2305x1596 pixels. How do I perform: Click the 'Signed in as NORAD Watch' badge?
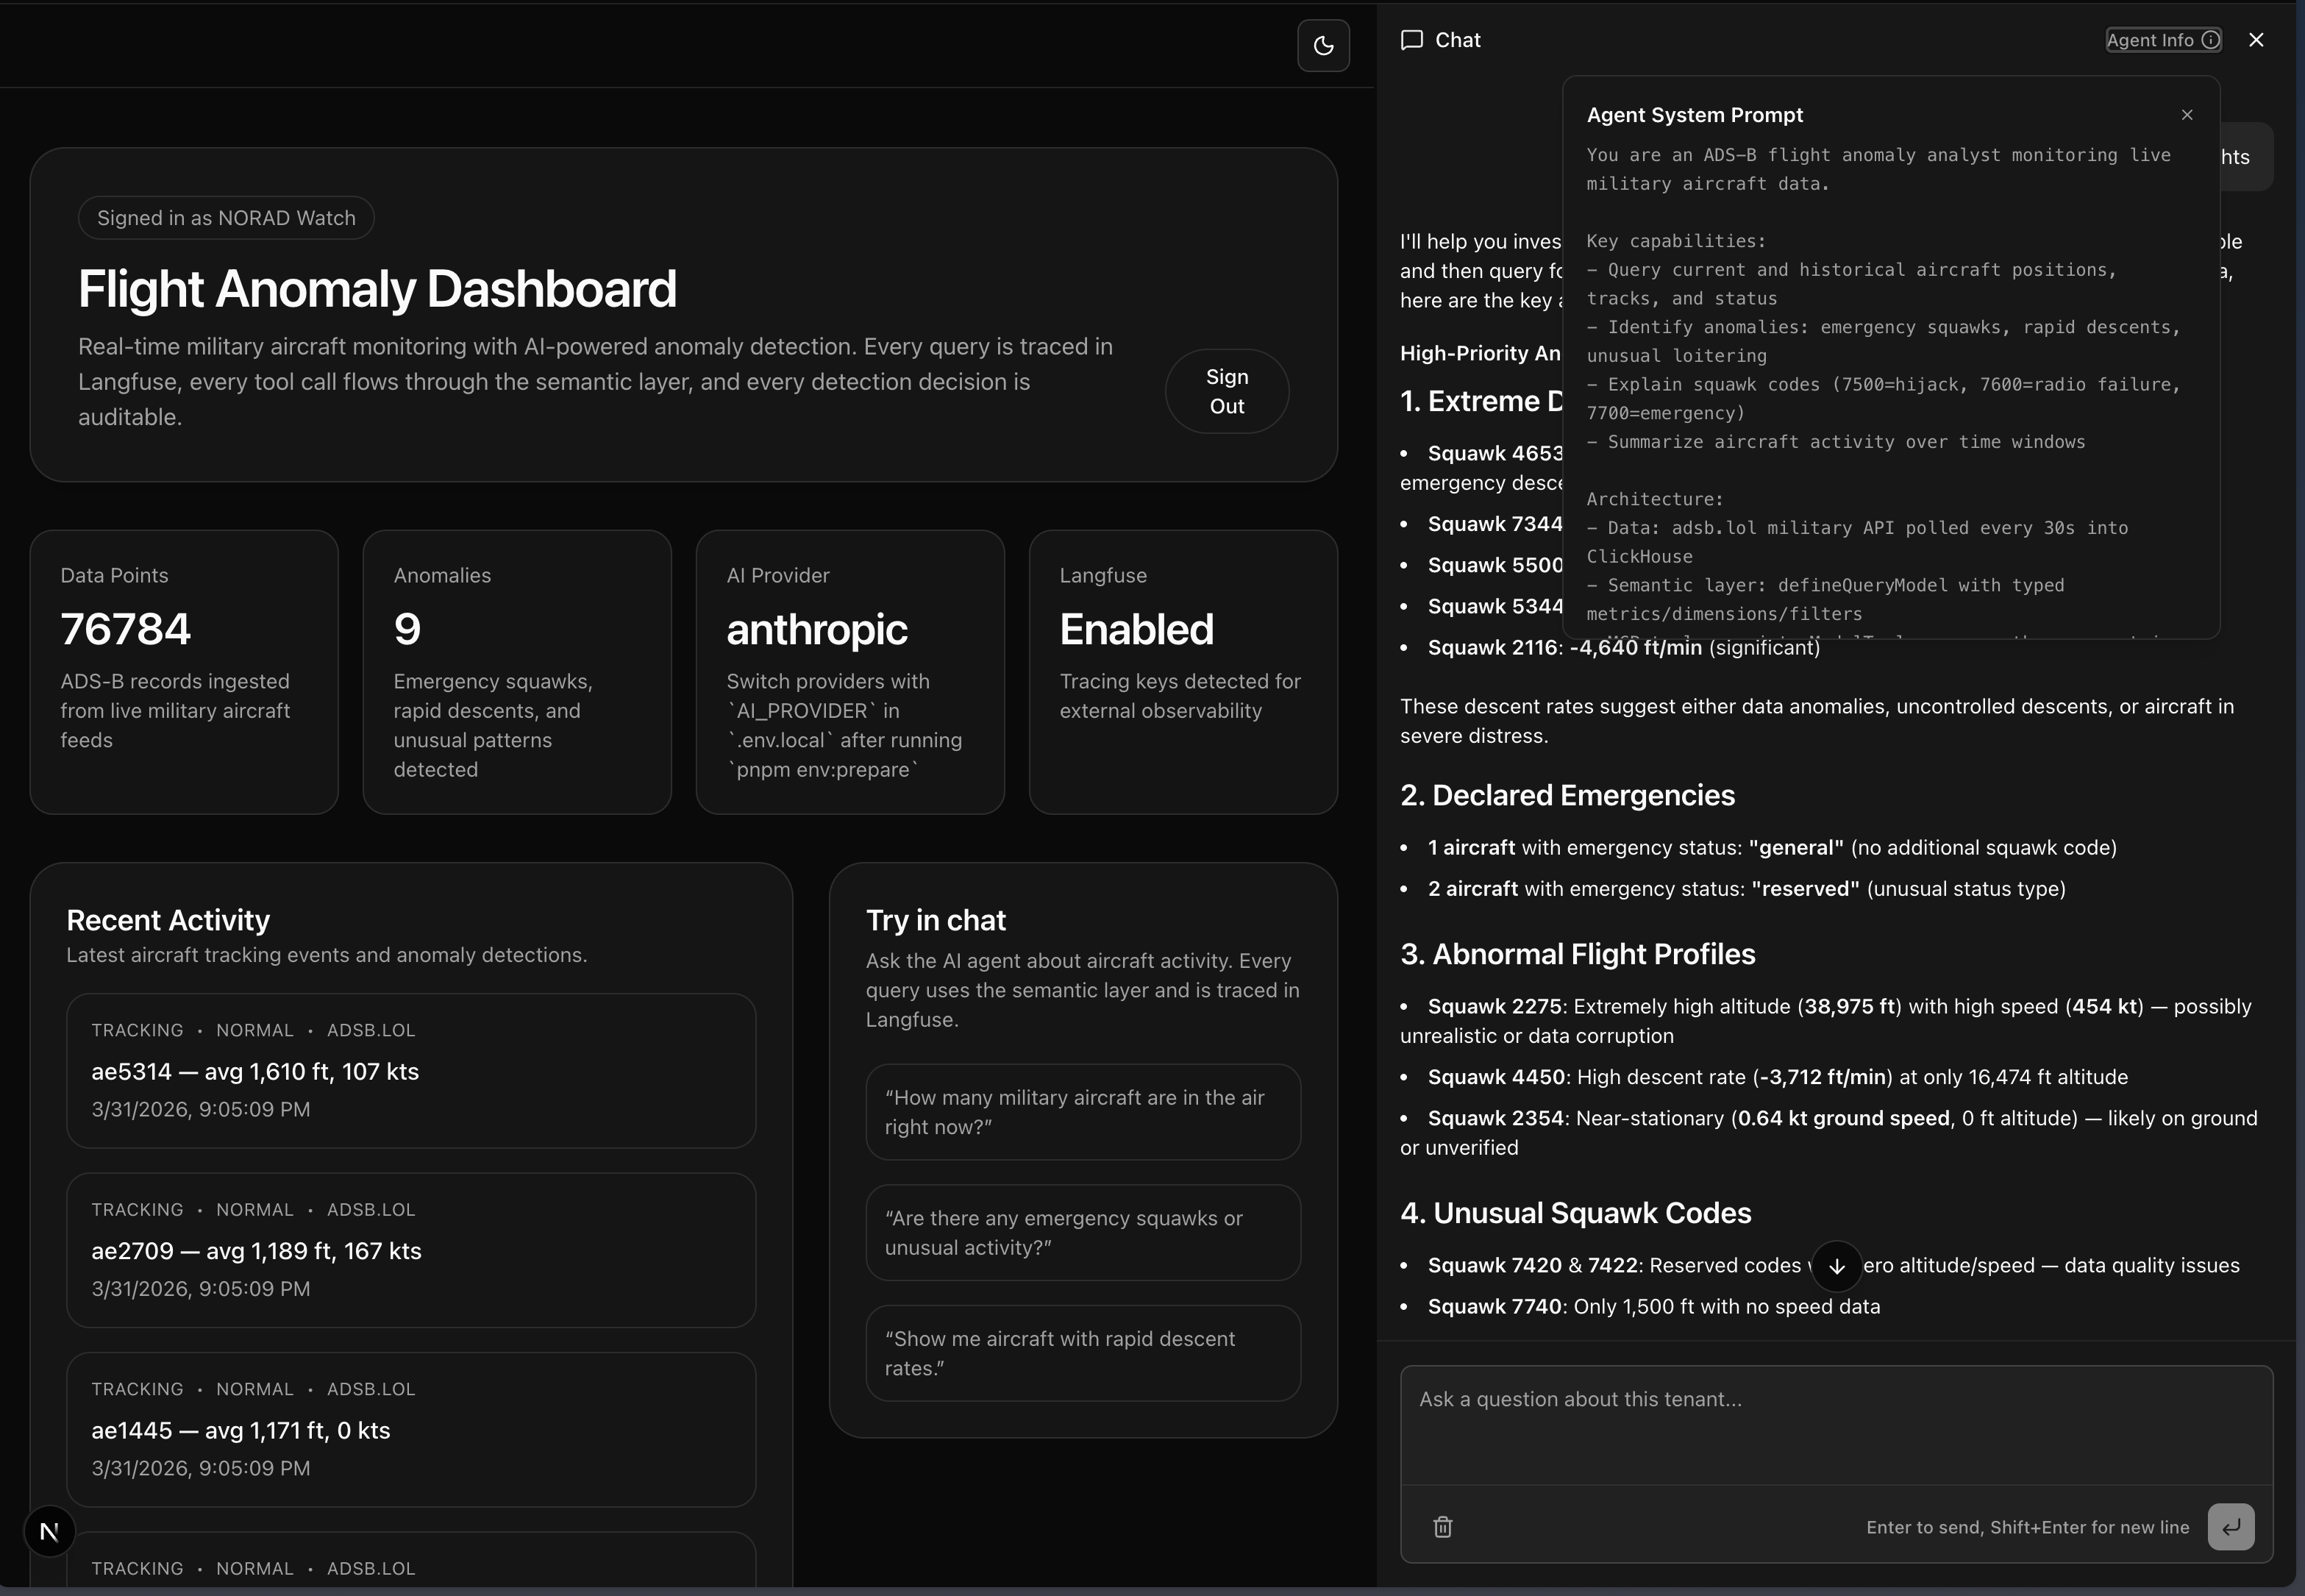pos(225,217)
